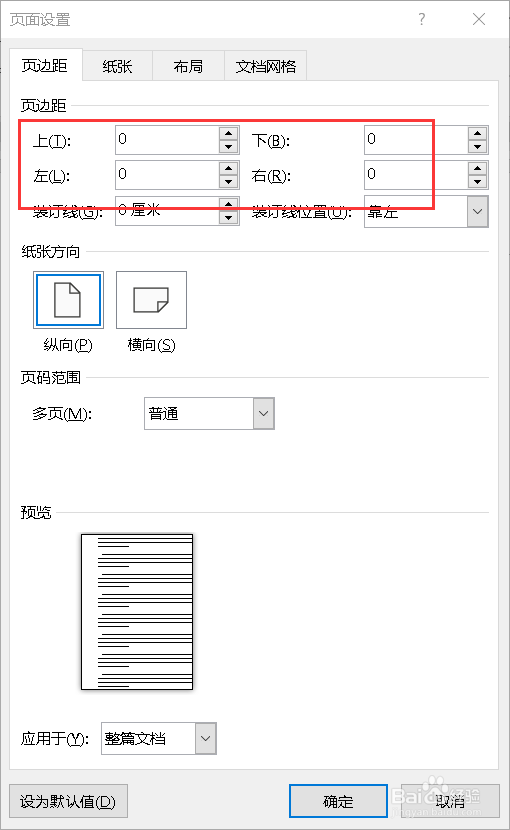This screenshot has width=510, height=830.
Task: Click the 页边距 tab
Action: [x=46, y=65]
